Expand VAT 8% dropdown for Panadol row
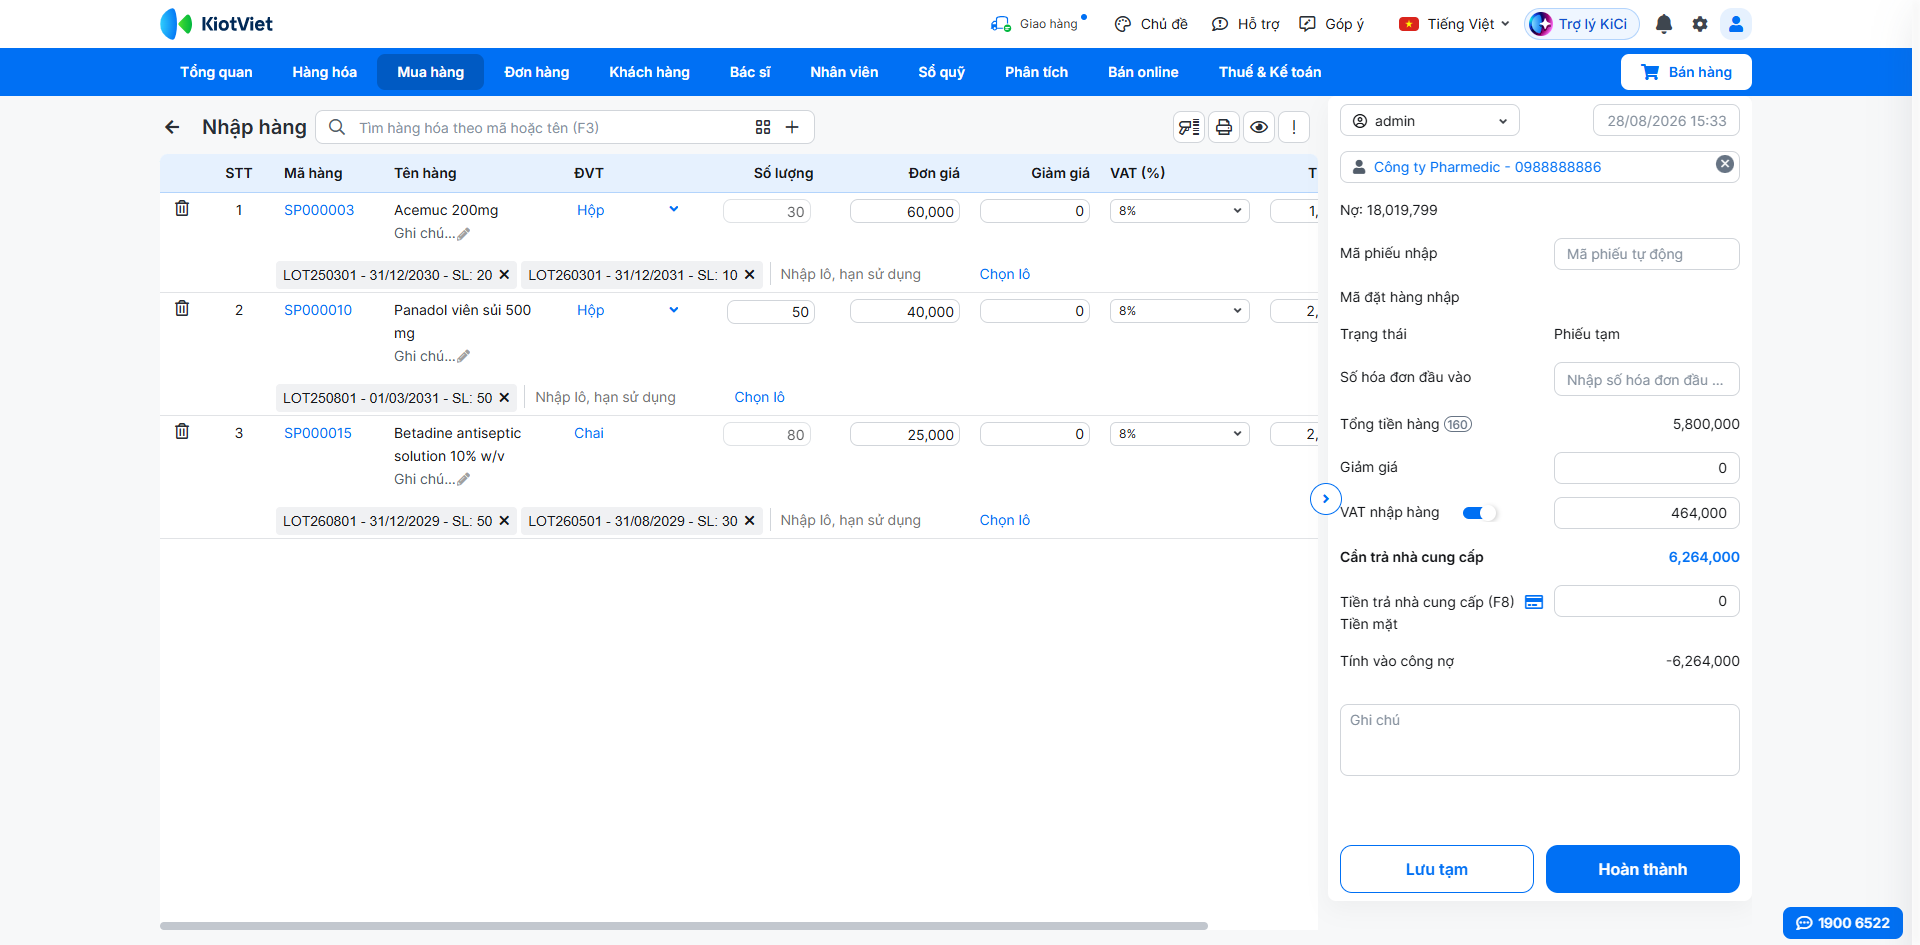Screen dimensions: 1920x945 point(1180,311)
